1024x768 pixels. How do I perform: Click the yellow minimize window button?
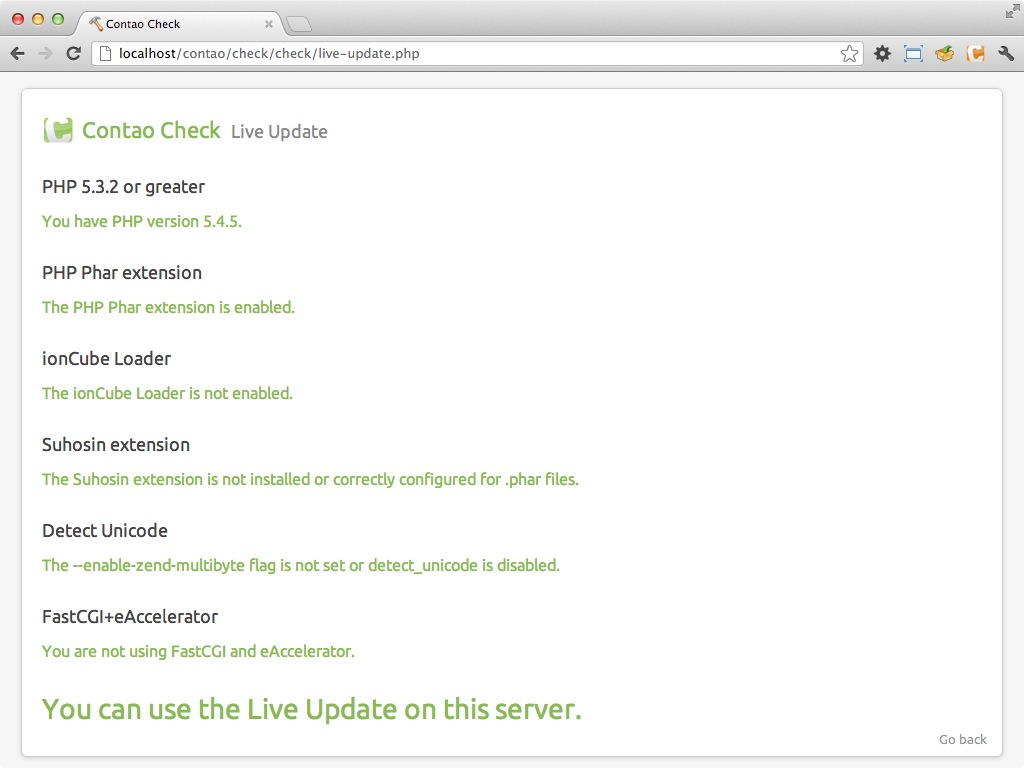tap(38, 19)
